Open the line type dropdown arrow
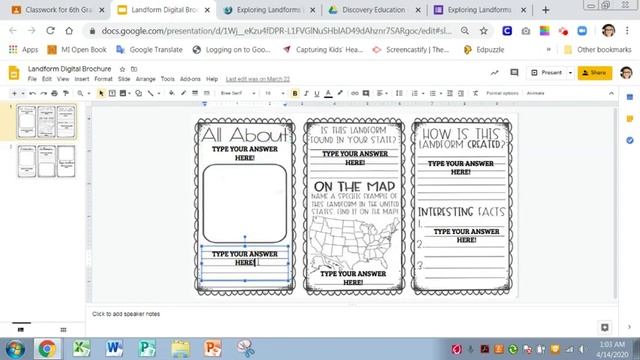Image resolution: width=640 pixels, height=360 pixels. 158,93
